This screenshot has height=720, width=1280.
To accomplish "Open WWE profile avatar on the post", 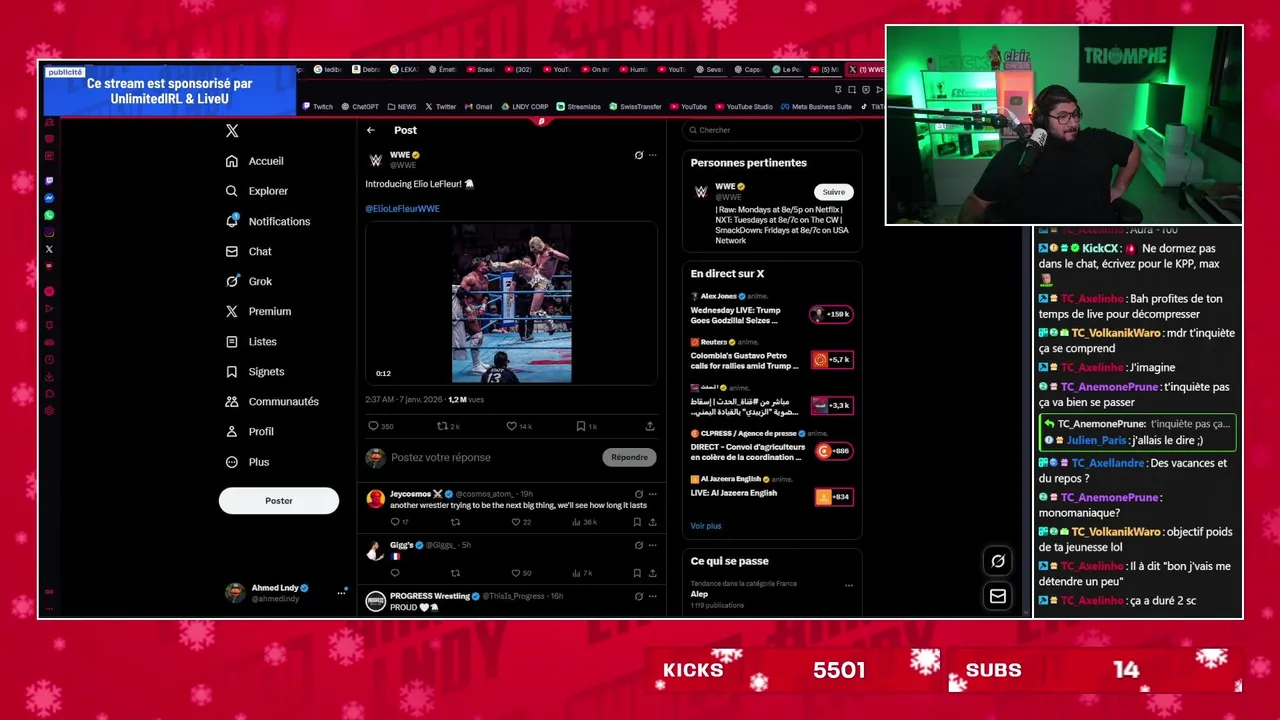I will coord(376,160).
